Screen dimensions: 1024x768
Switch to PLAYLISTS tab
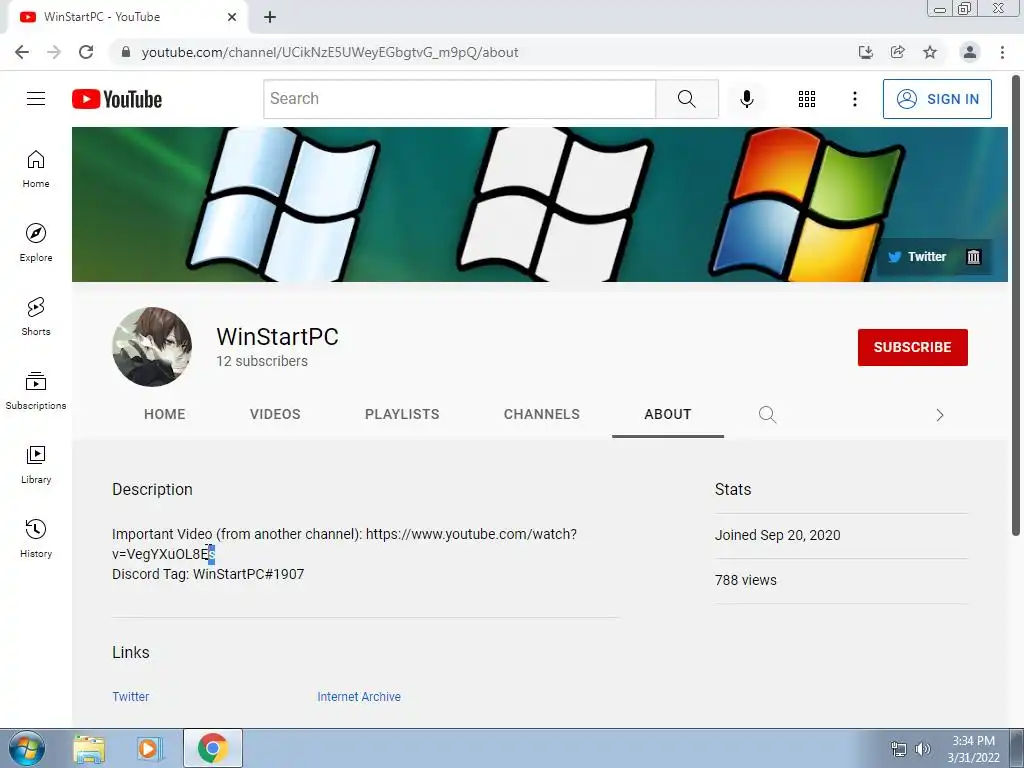tap(402, 414)
